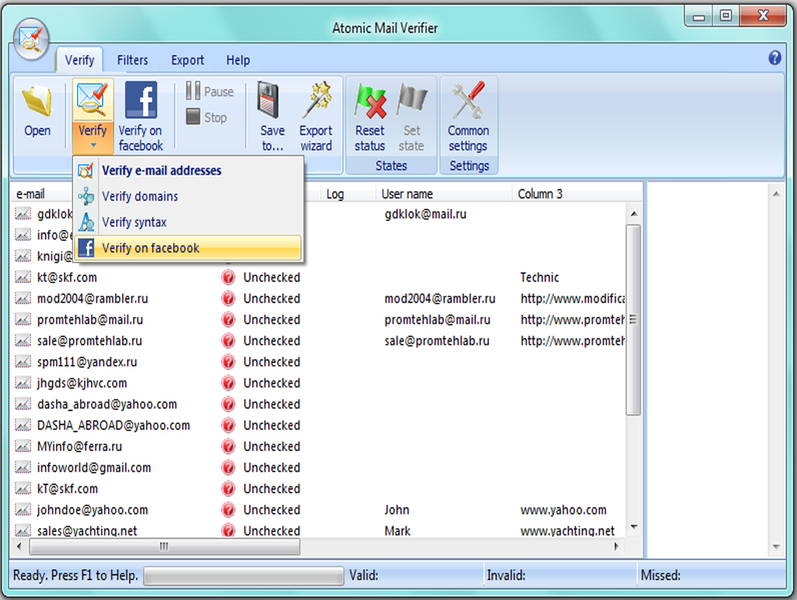Click the horizontal scrollbar thumb

pos(164,547)
